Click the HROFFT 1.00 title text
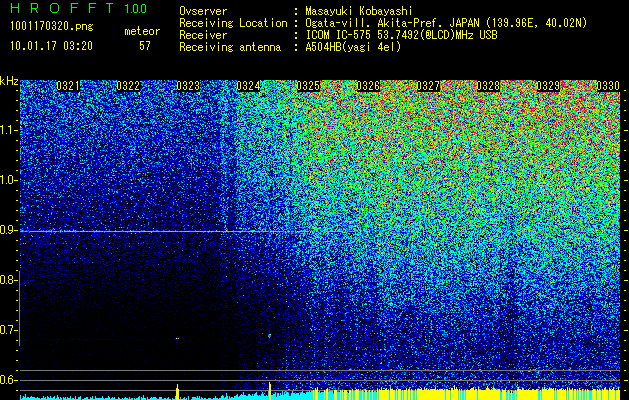The image size is (629, 400). click(79, 8)
